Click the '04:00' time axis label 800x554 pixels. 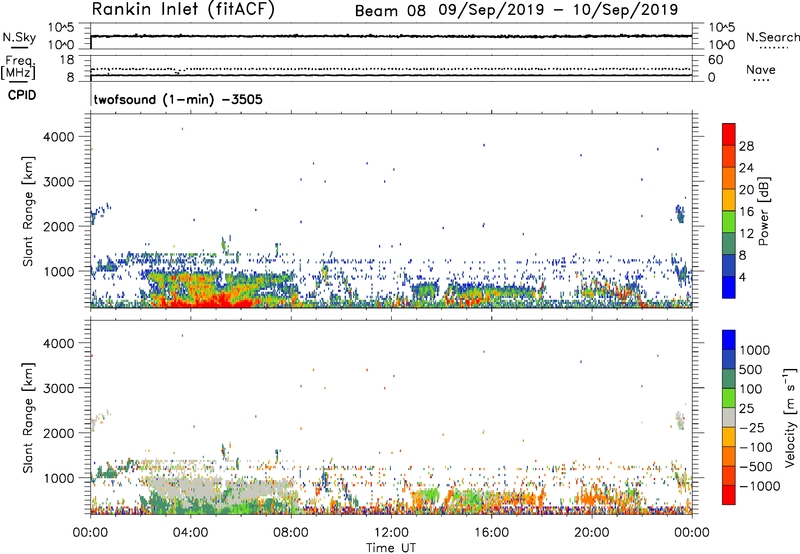(x=190, y=533)
